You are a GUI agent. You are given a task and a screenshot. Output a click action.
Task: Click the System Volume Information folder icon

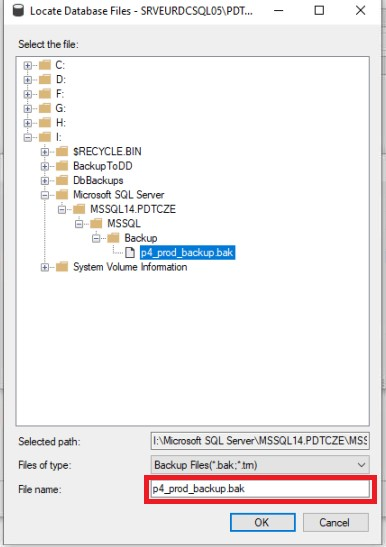pos(62,267)
